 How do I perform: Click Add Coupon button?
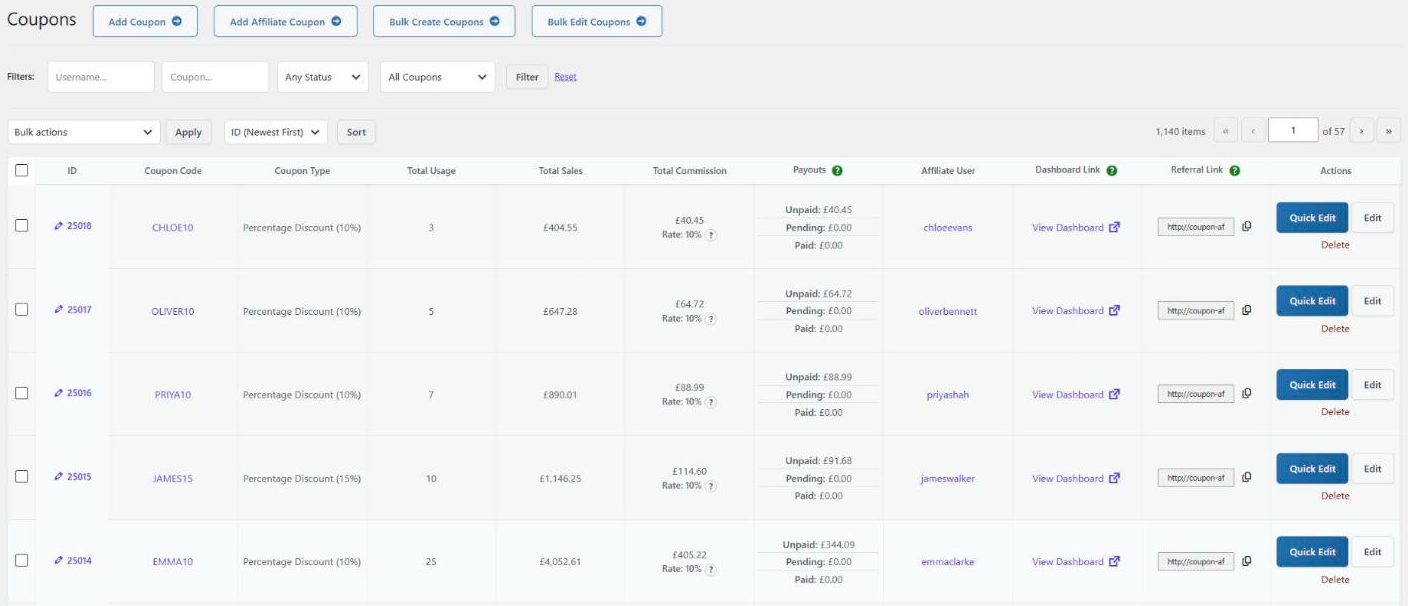(145, 21)
